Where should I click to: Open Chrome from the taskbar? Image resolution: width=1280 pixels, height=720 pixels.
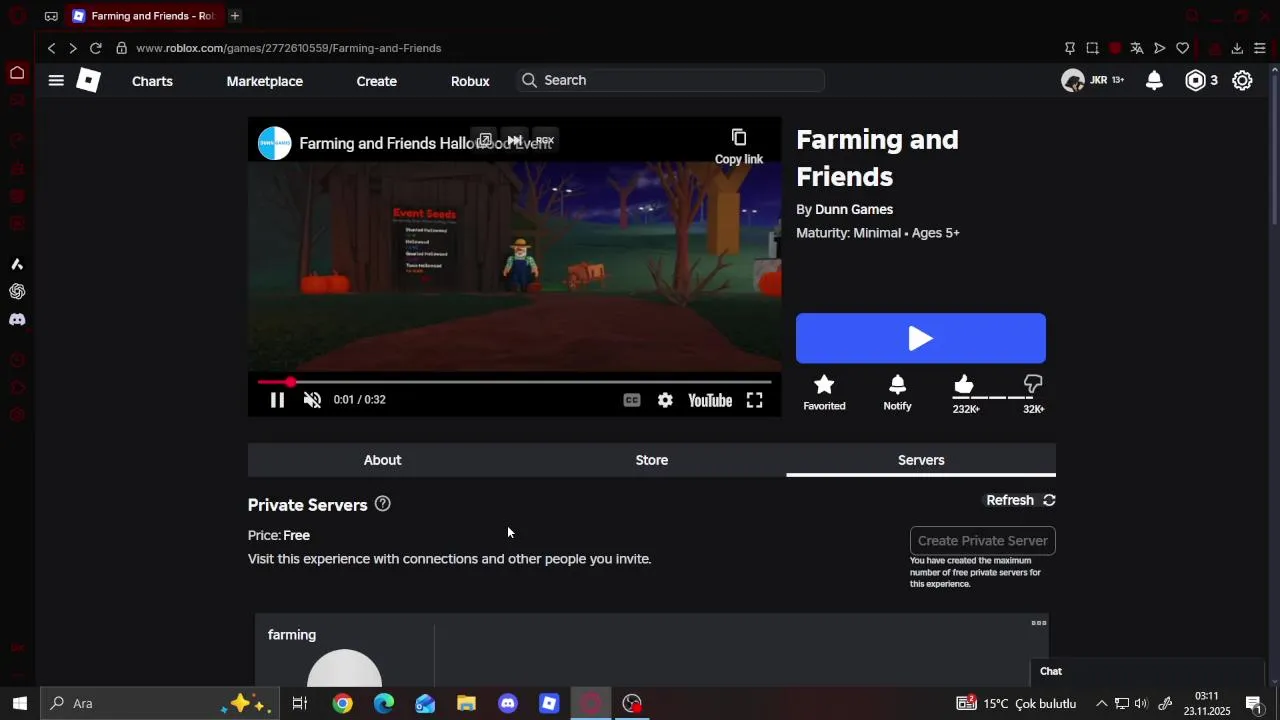[x=343, y=704]
